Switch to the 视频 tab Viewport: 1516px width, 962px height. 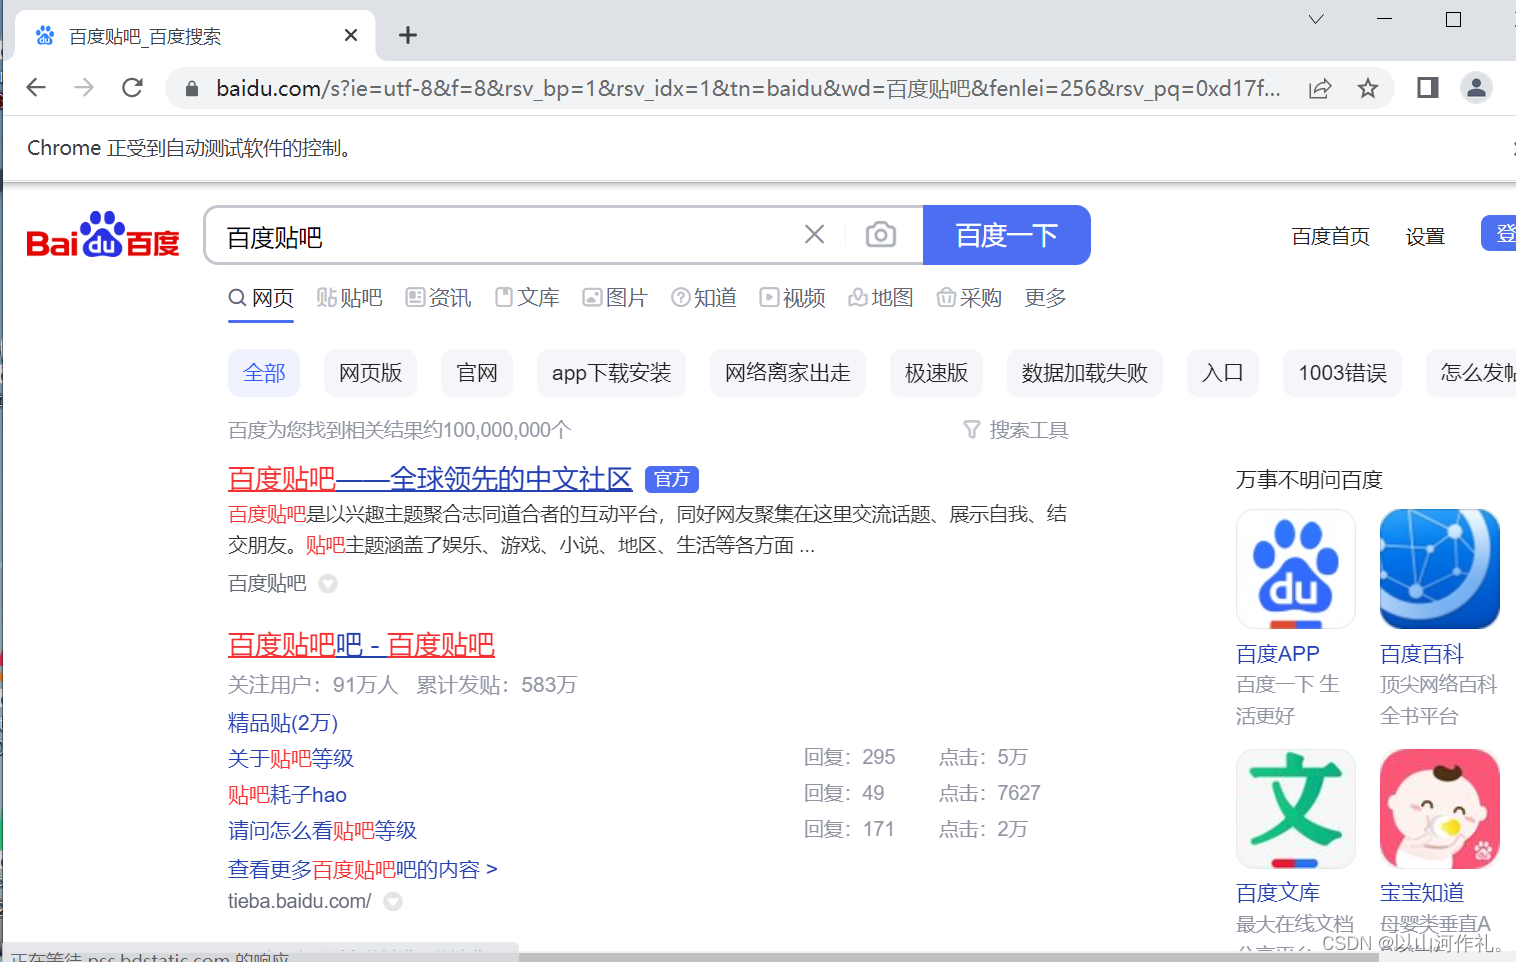pos(793,298)
